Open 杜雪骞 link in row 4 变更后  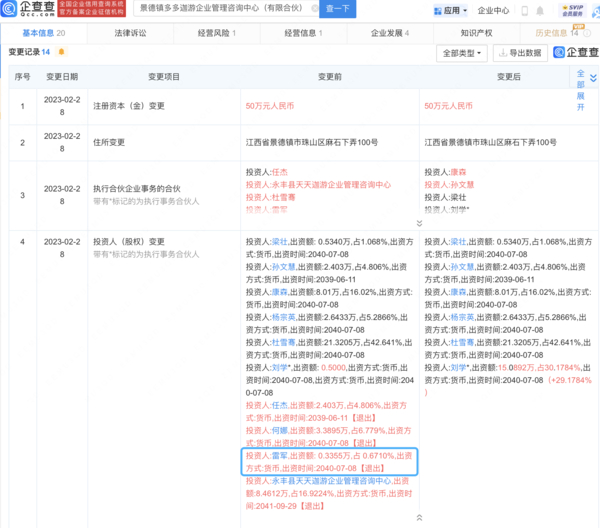(462, 343)
